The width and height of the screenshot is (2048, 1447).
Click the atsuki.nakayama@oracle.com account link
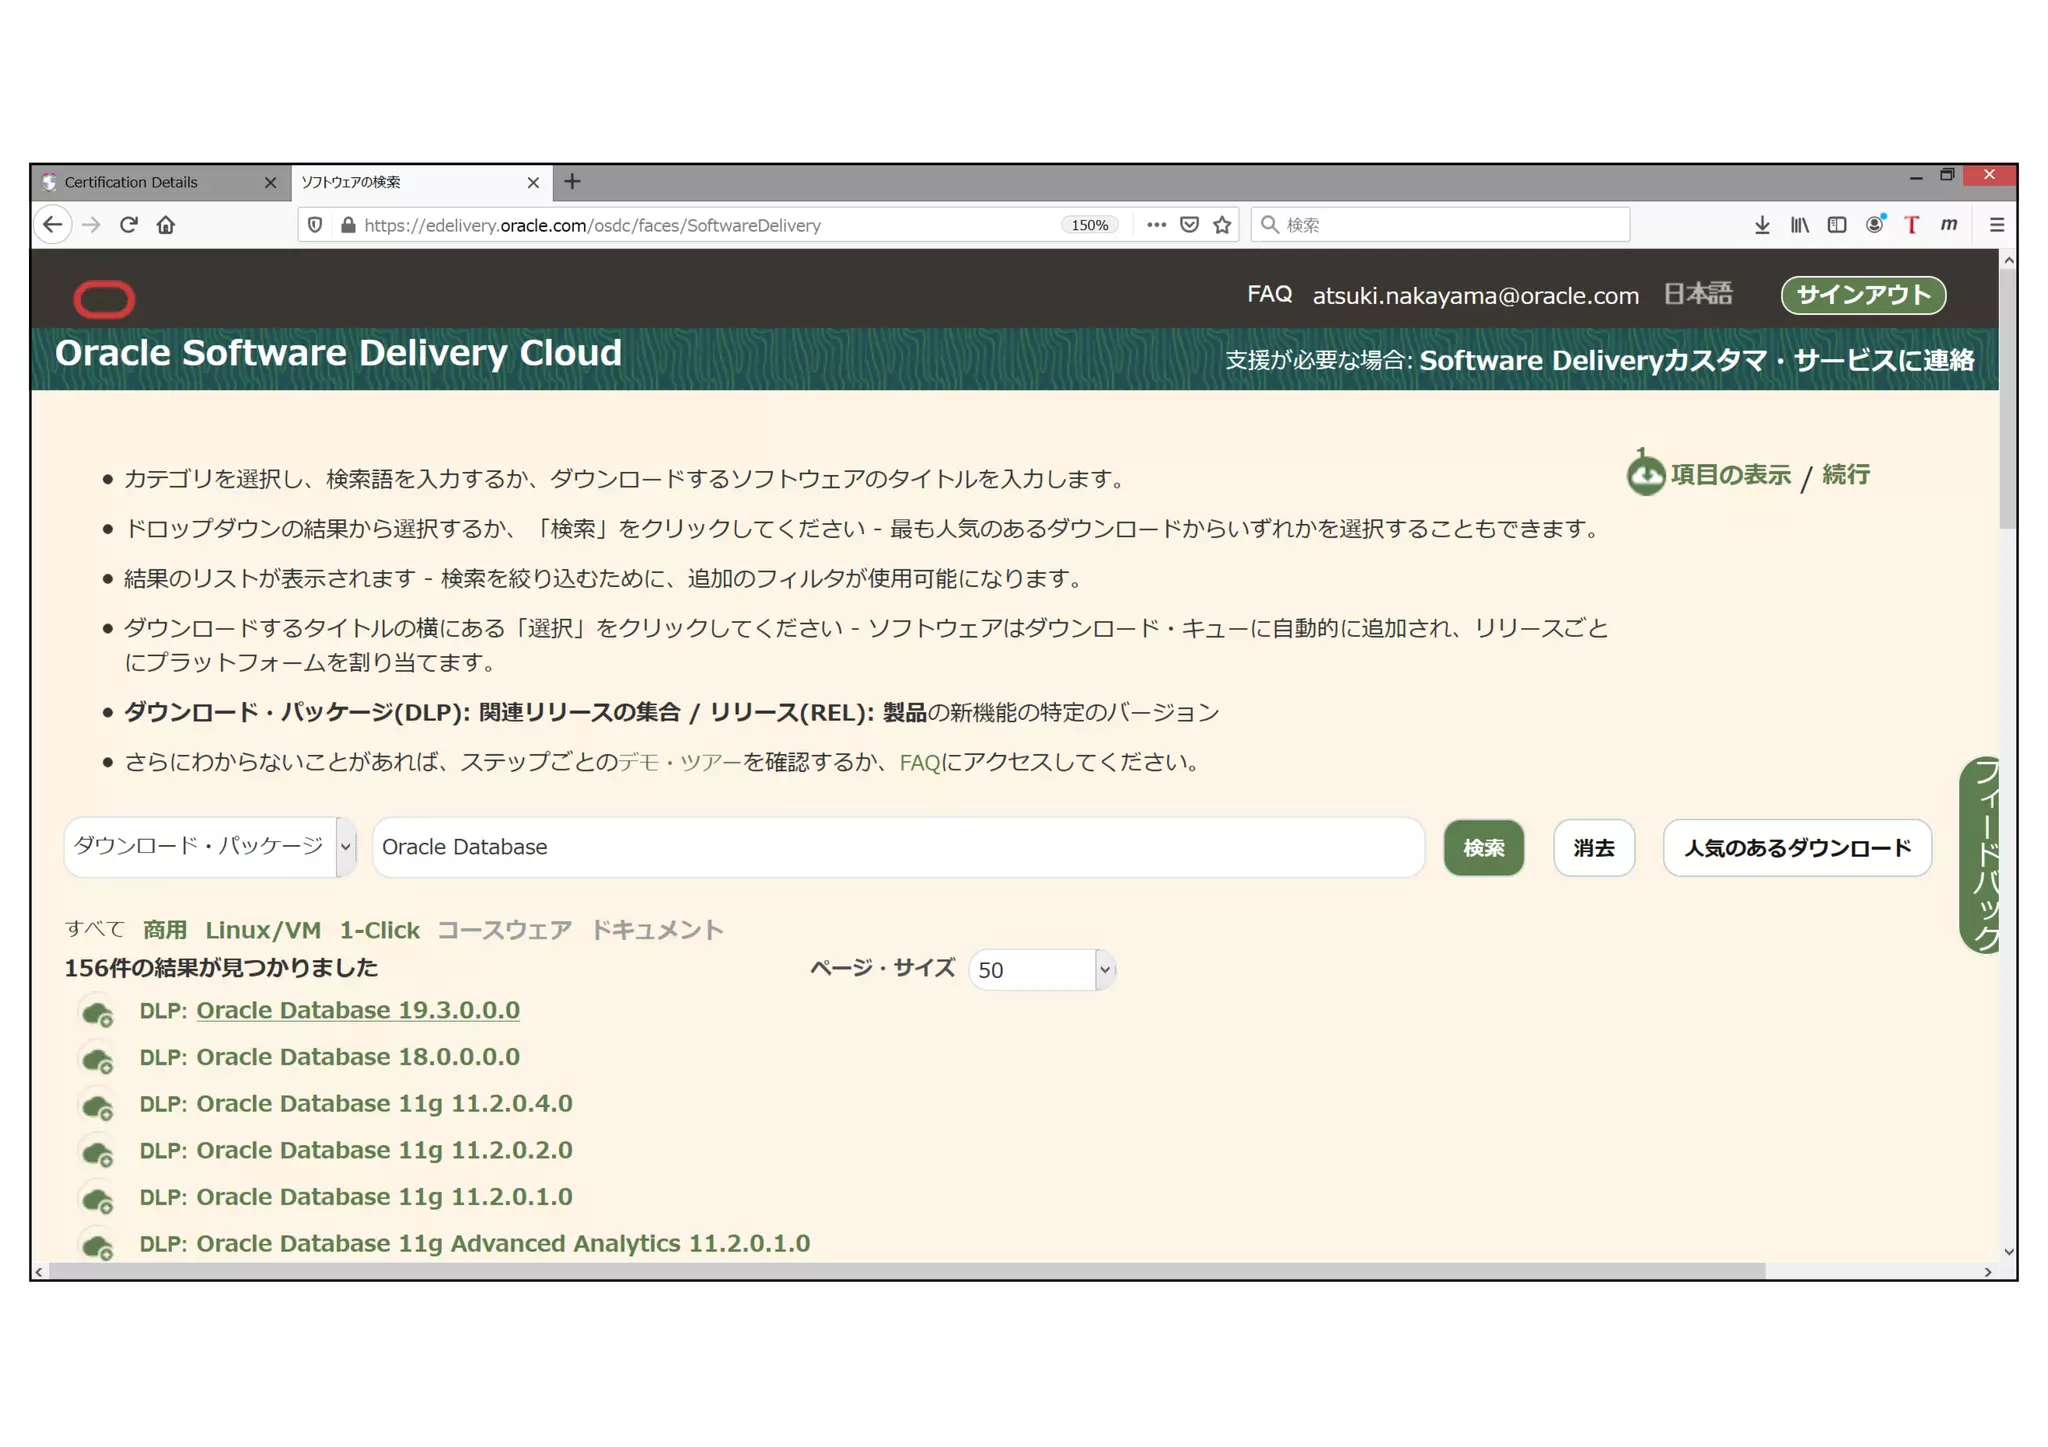point(1475,296)
